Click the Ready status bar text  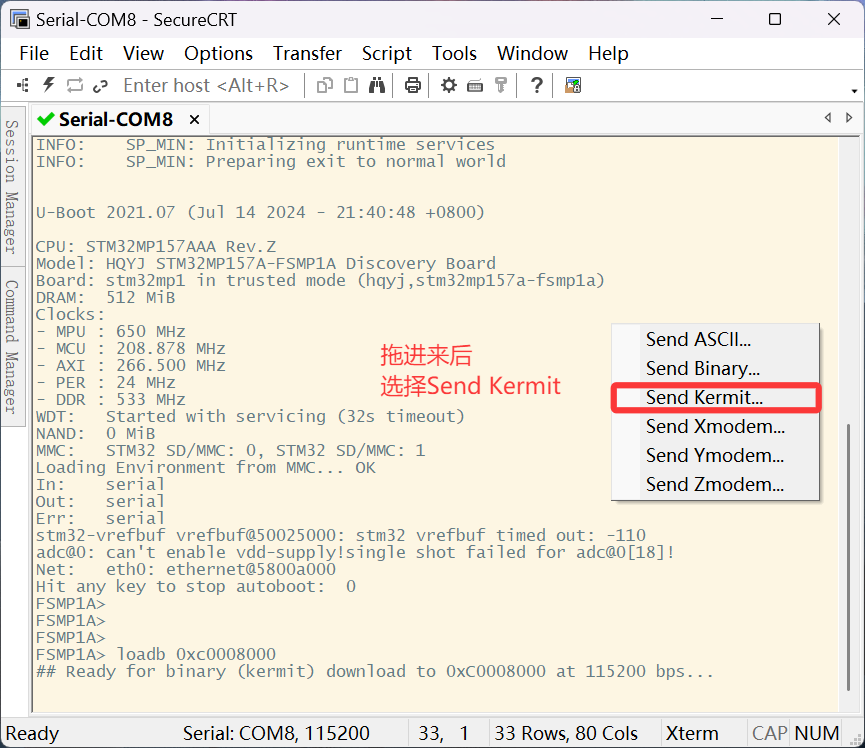(32, 733)
